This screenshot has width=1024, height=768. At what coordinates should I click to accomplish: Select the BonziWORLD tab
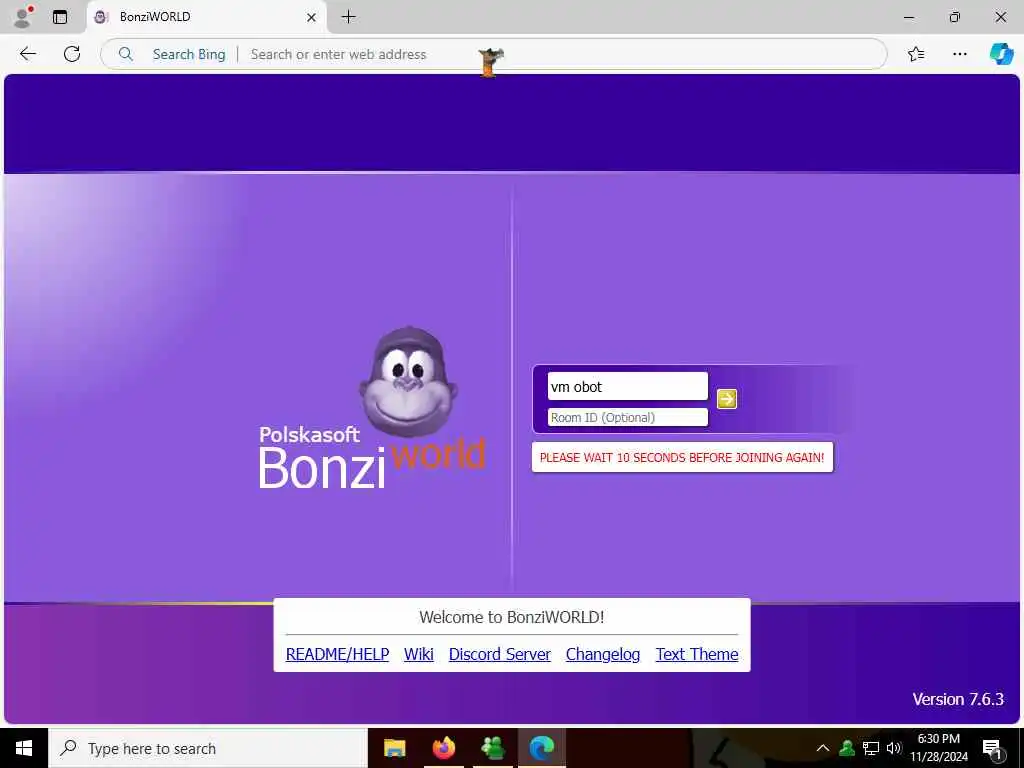[x=206, y=17]
